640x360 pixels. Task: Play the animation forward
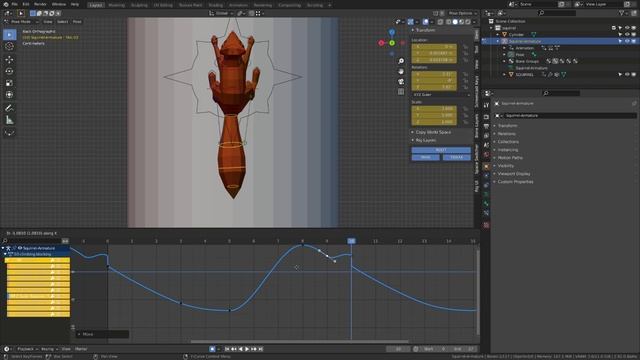click(x=247, y=349)
